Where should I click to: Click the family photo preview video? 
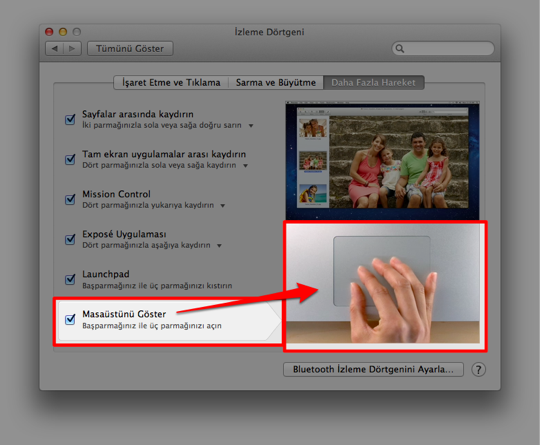click(382, 161)
